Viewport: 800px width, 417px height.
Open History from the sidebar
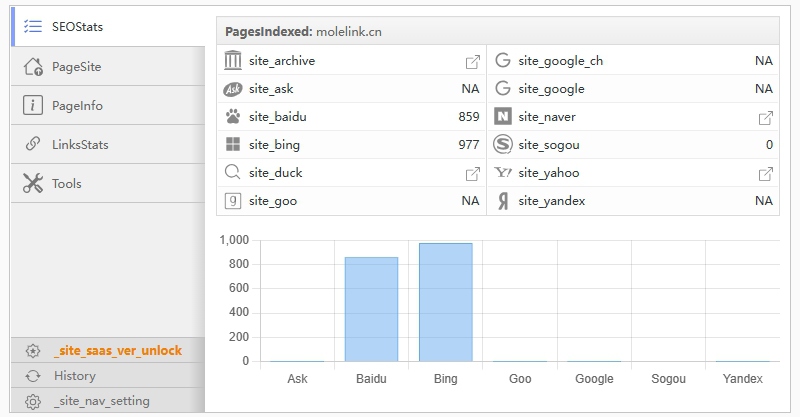tap(75, 376)
